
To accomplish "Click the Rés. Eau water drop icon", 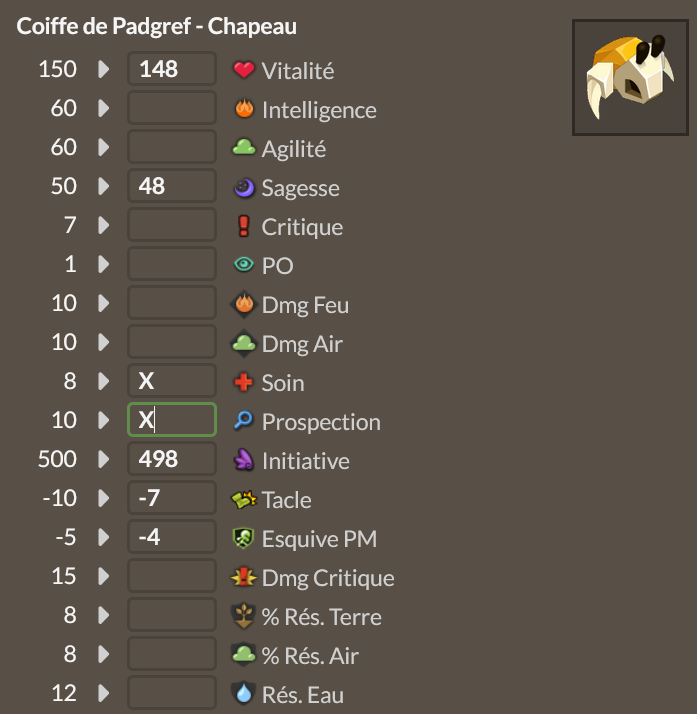I will tap(244, 694).
